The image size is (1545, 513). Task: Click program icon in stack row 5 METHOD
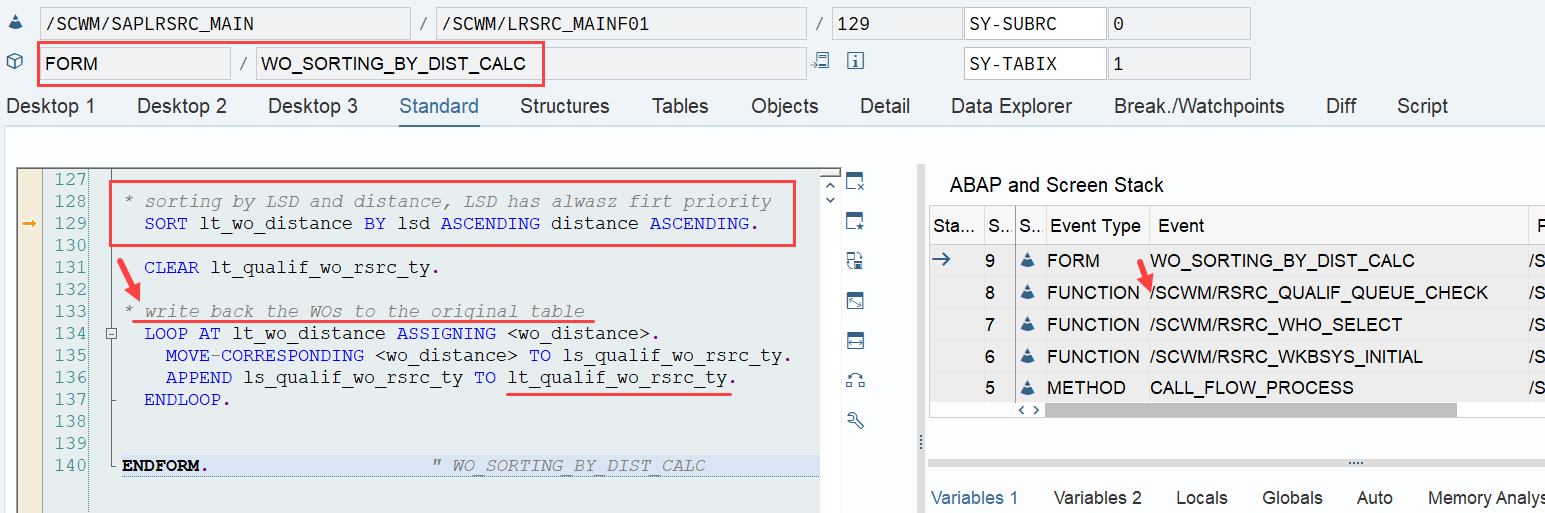coord(1028,387)
